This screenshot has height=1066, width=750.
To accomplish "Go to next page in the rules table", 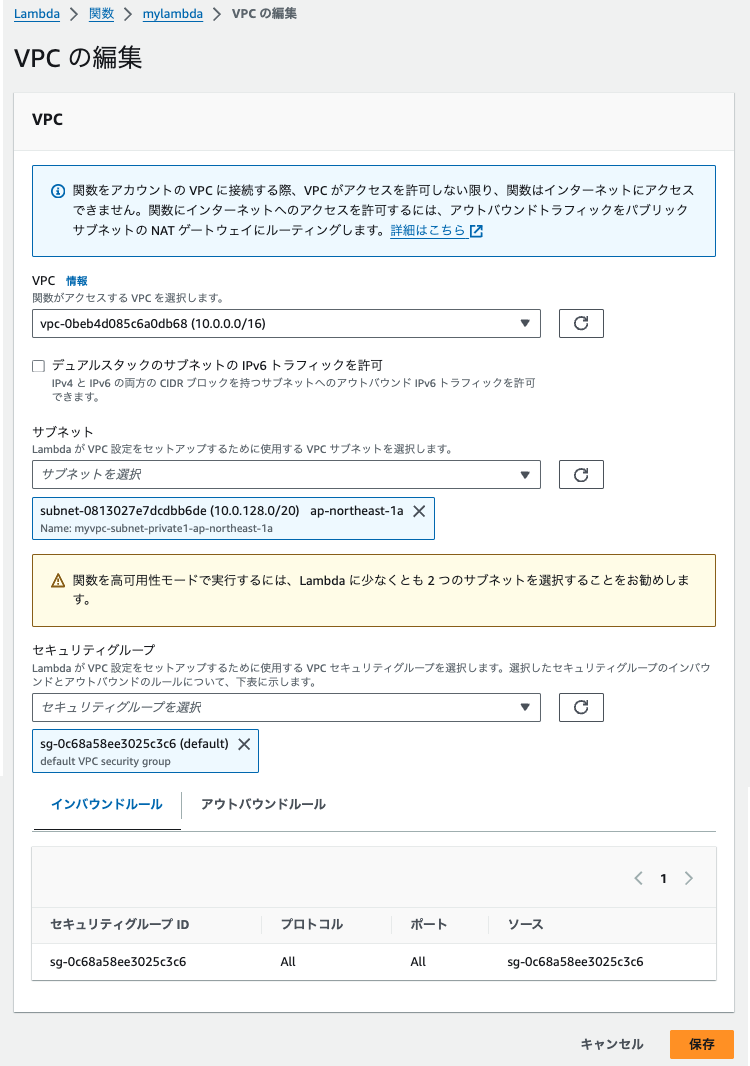I will [688, 878].
